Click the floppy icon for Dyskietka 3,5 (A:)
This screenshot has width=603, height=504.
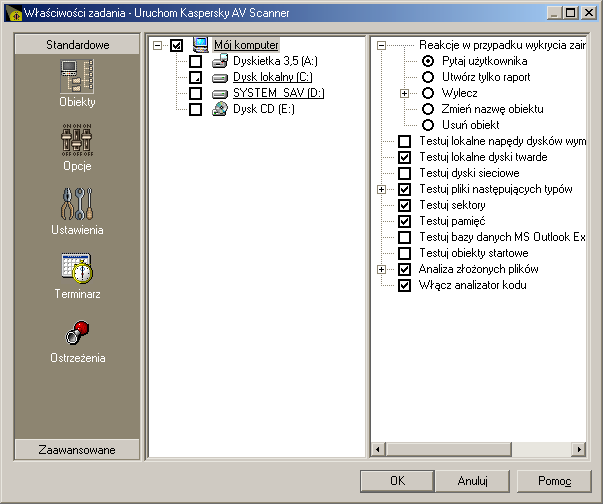pyautogui.click(x=220, y=61)
